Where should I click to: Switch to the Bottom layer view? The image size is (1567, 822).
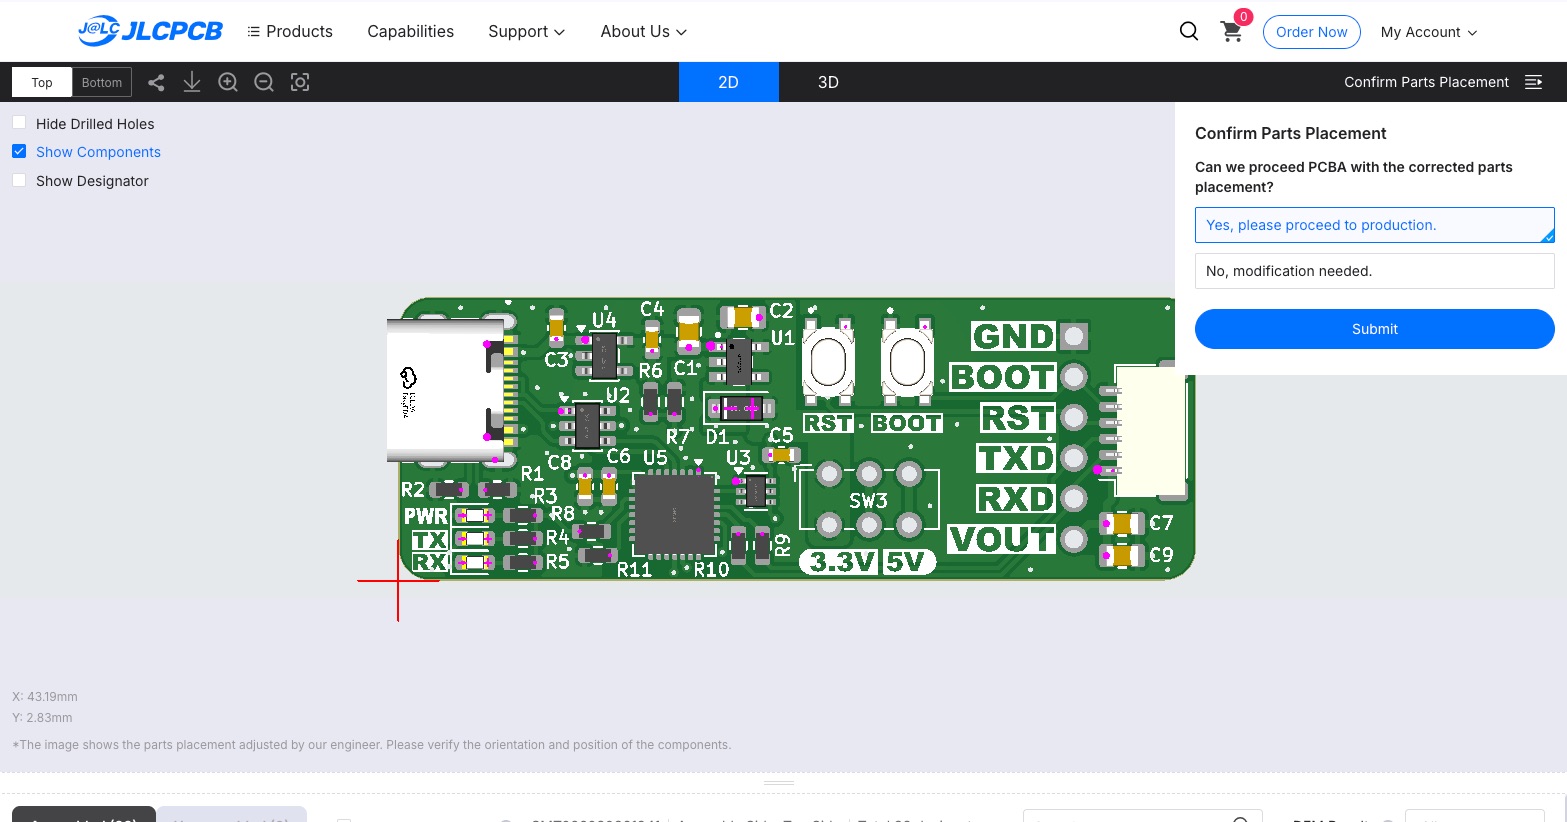102,82
